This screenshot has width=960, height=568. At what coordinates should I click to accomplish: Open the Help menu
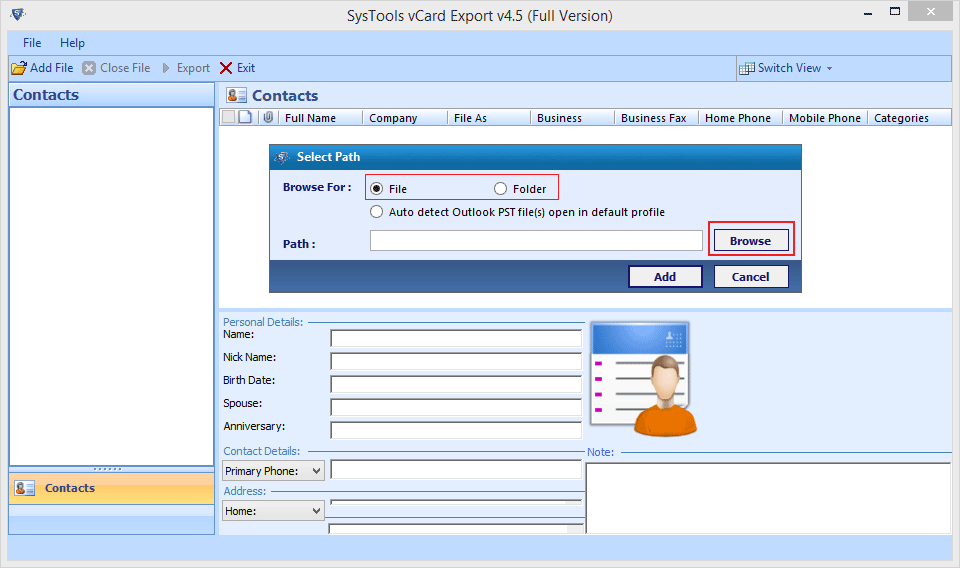[72, 43]
